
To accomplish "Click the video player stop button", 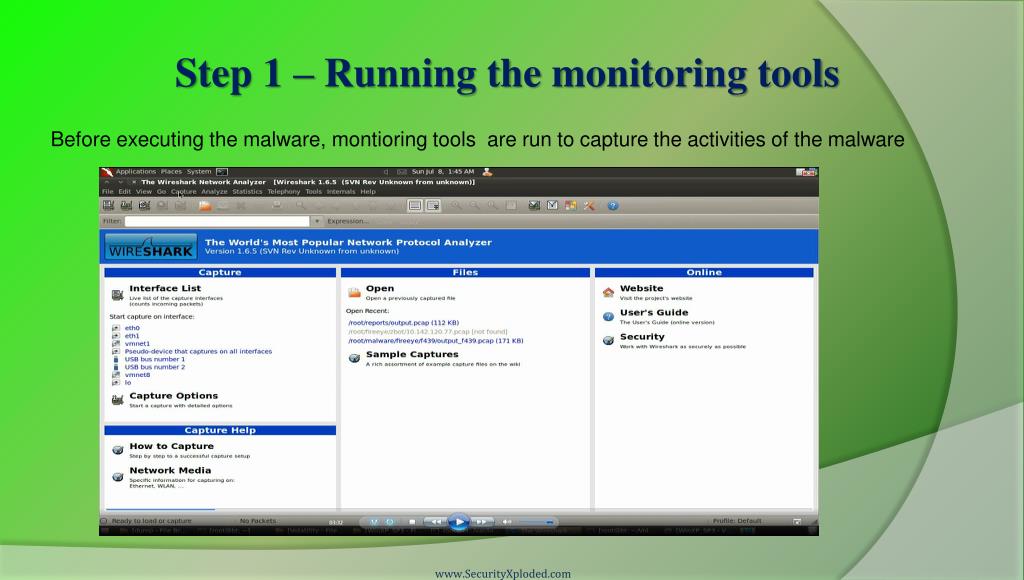I will (412, 522).
